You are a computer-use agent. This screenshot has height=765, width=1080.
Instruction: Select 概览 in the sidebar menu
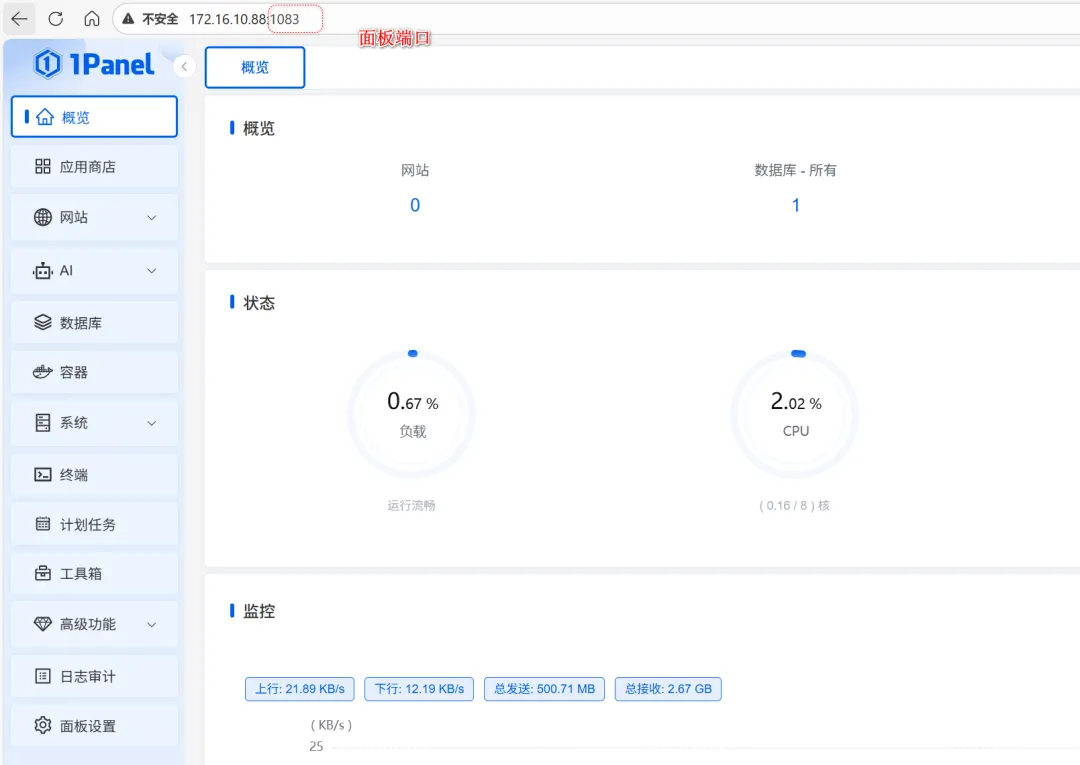94,116
